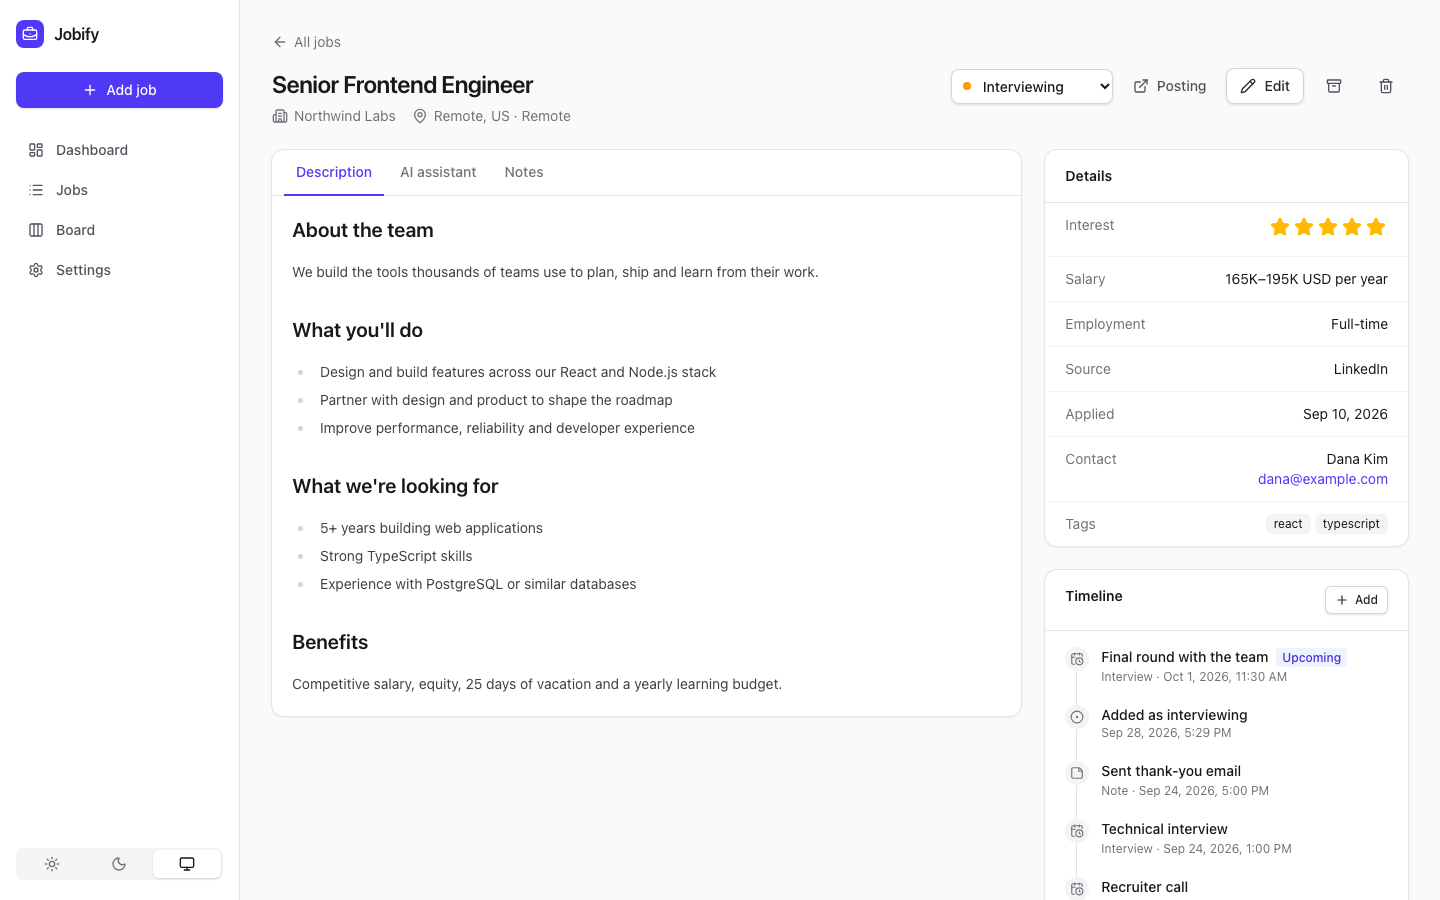Open the Interviewing status dropdown
Screen dimensions: 1440x900
tap(1032, 86)
